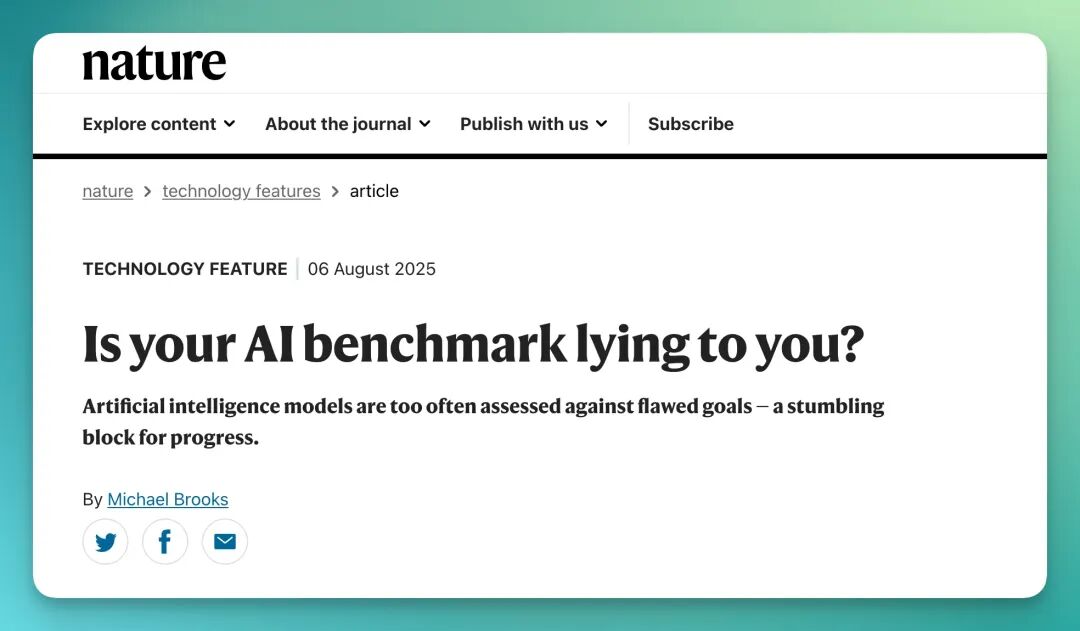
Task: Click the article subtitle about flawed goals
Action: (483, 421)
